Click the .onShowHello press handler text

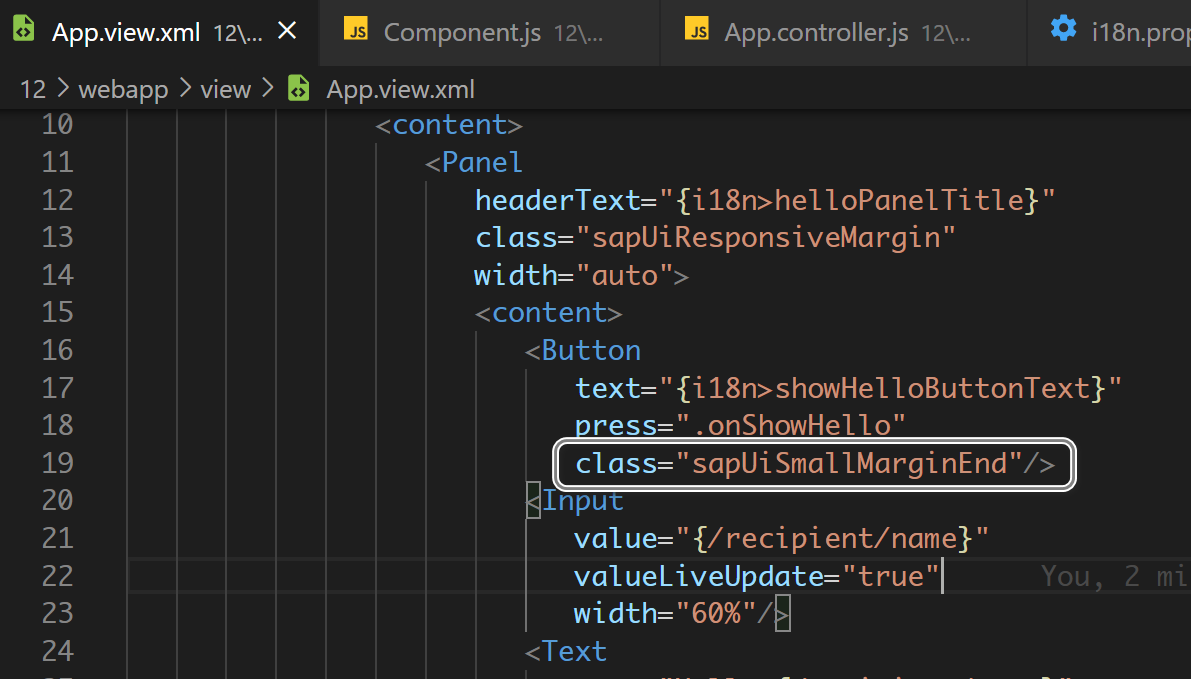[x=790, y=425]
